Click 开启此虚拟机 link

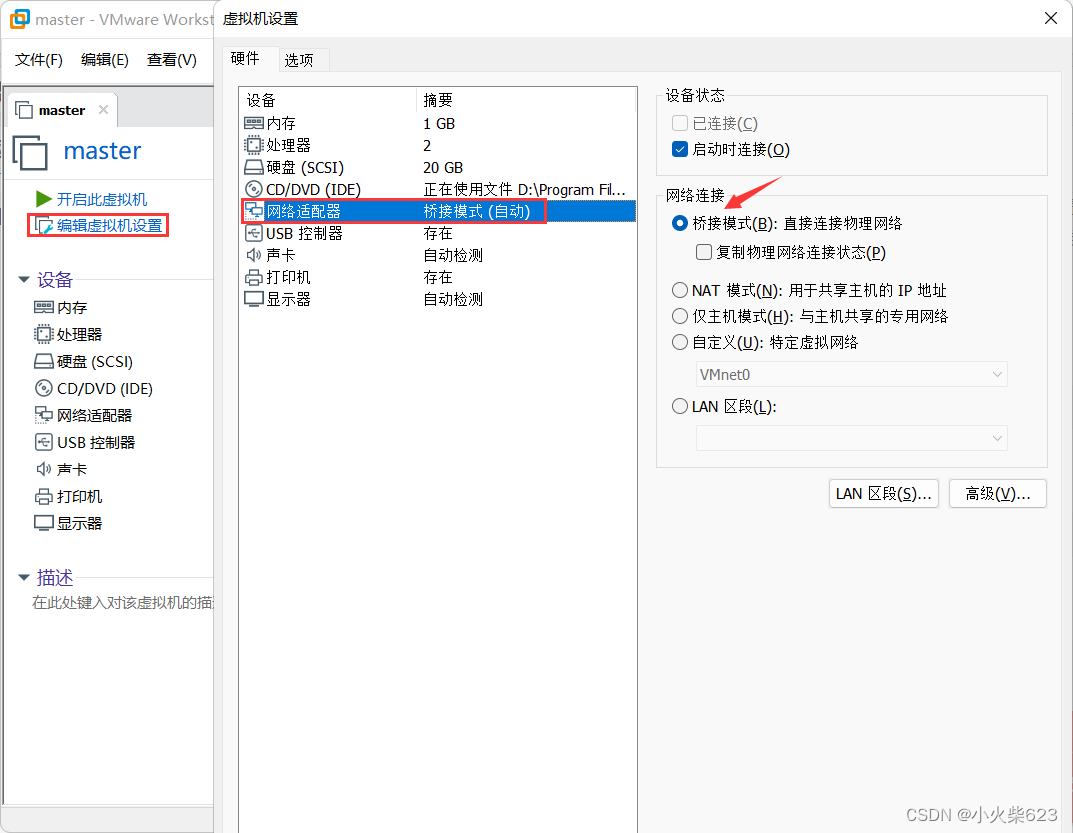[x=102, y=199]
